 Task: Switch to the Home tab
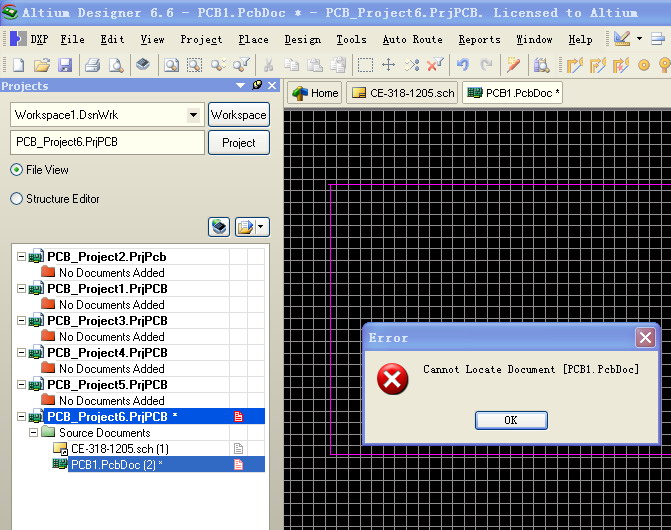coord(315,93)
